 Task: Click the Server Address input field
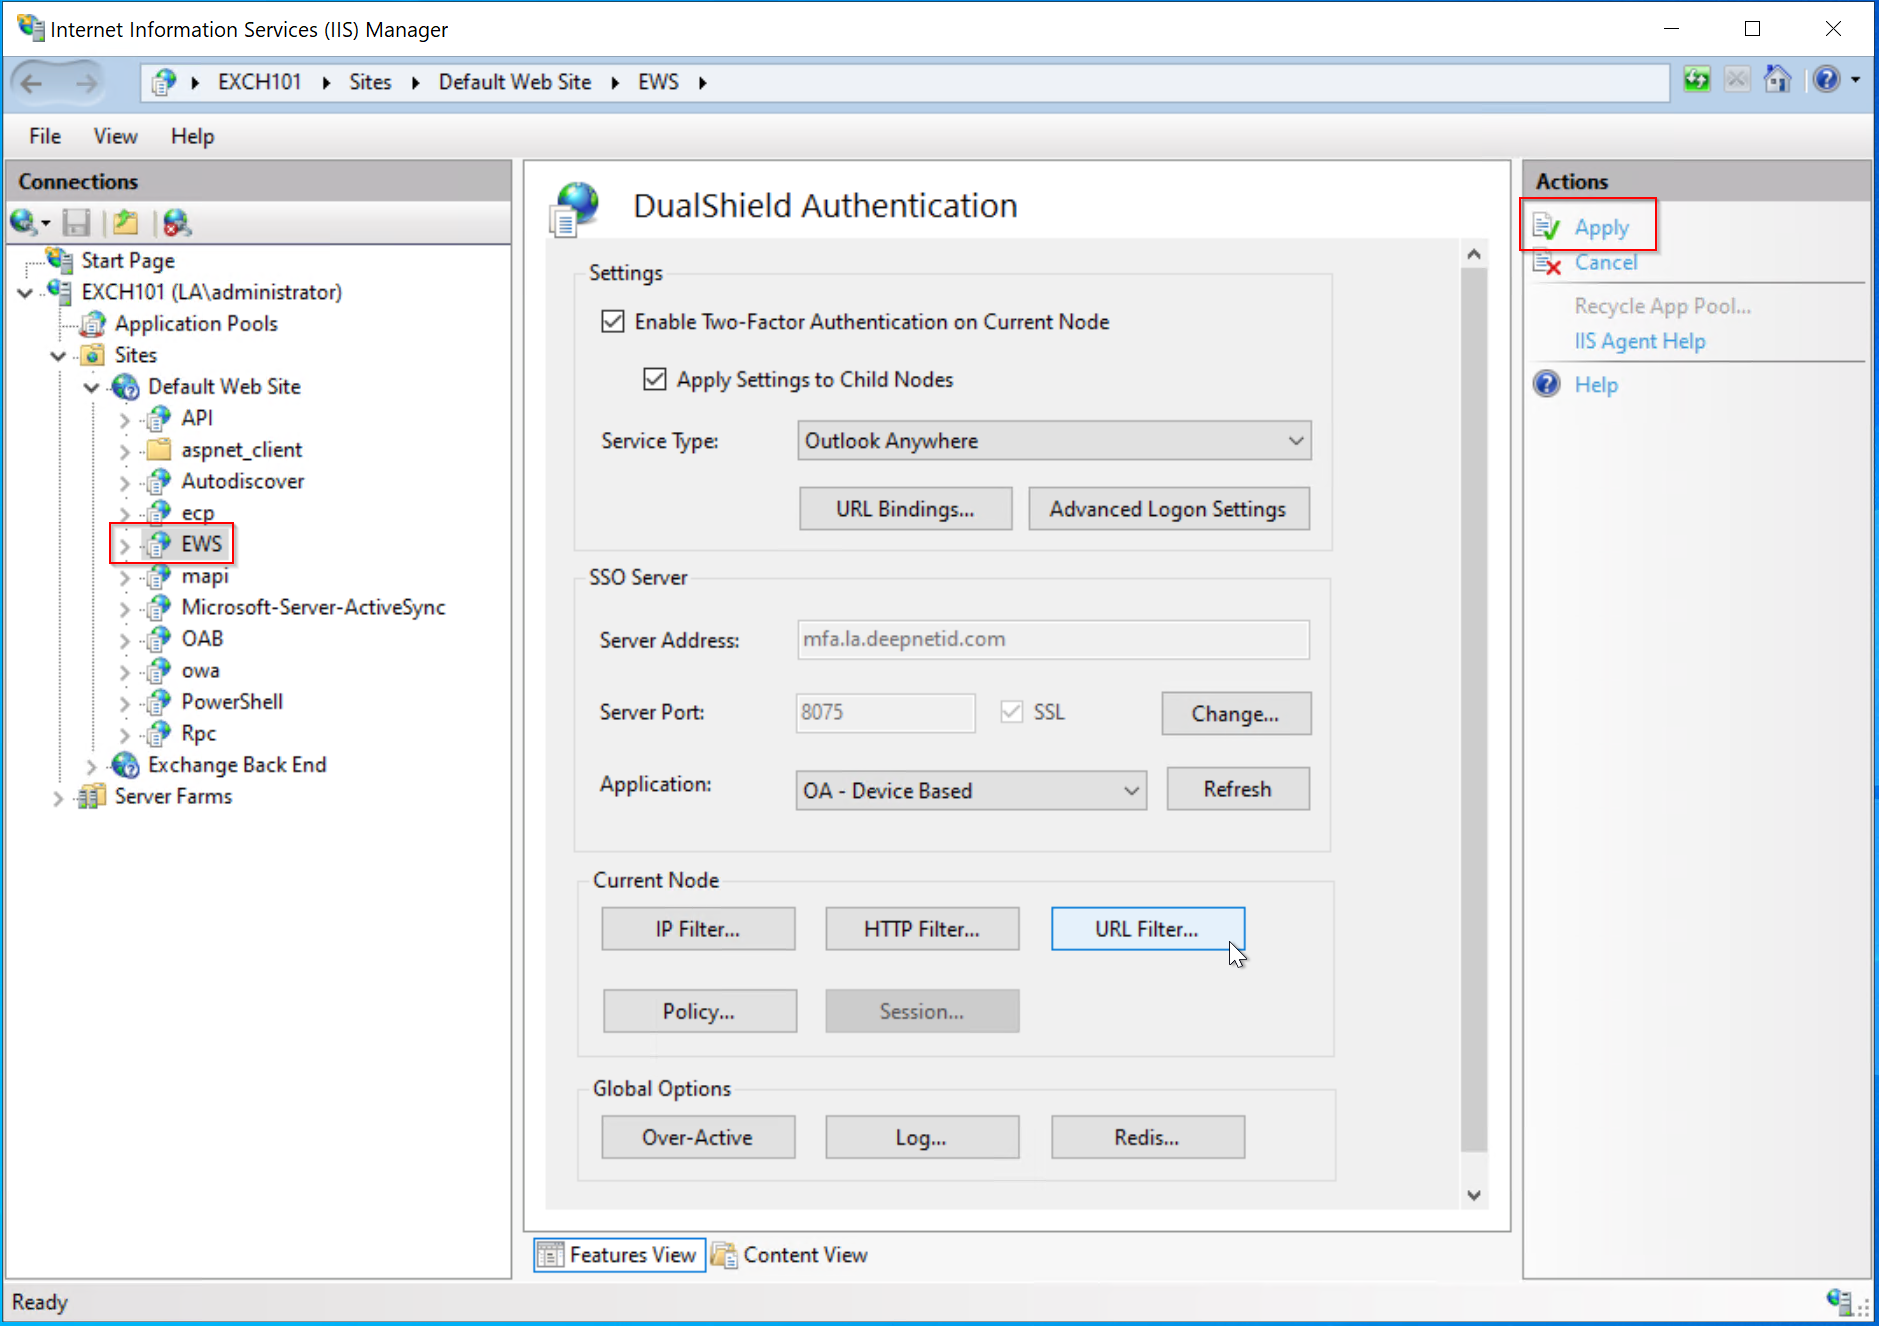(x=1053, y=640)
